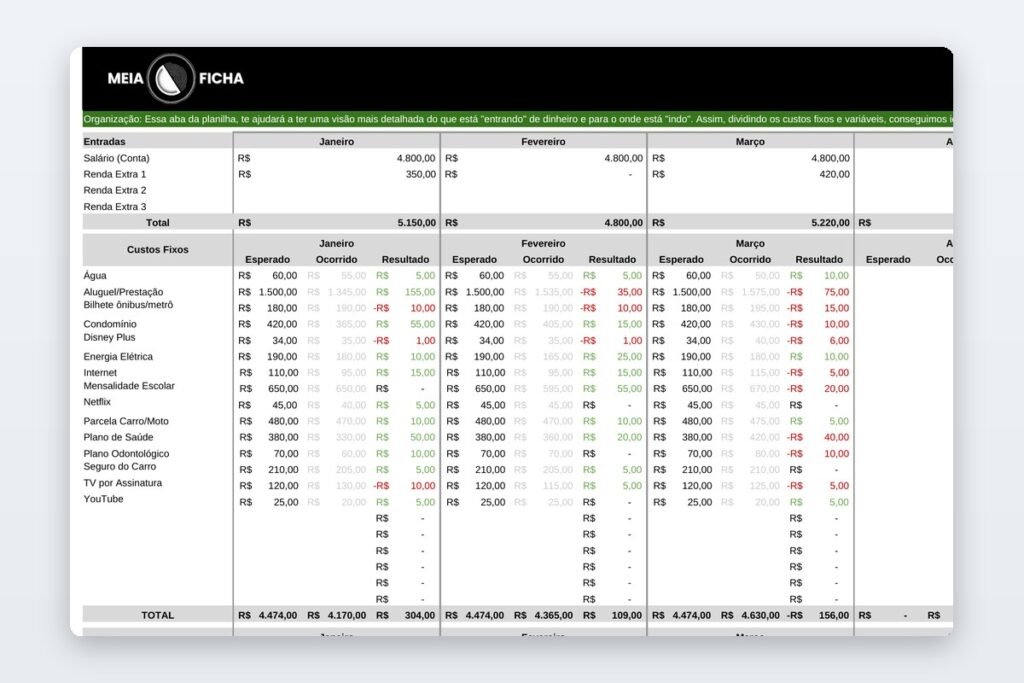The width and height of the screenshot is (1024, 683).
Task: Select the Renda Extra 3 row label
Action: (115, 207)
